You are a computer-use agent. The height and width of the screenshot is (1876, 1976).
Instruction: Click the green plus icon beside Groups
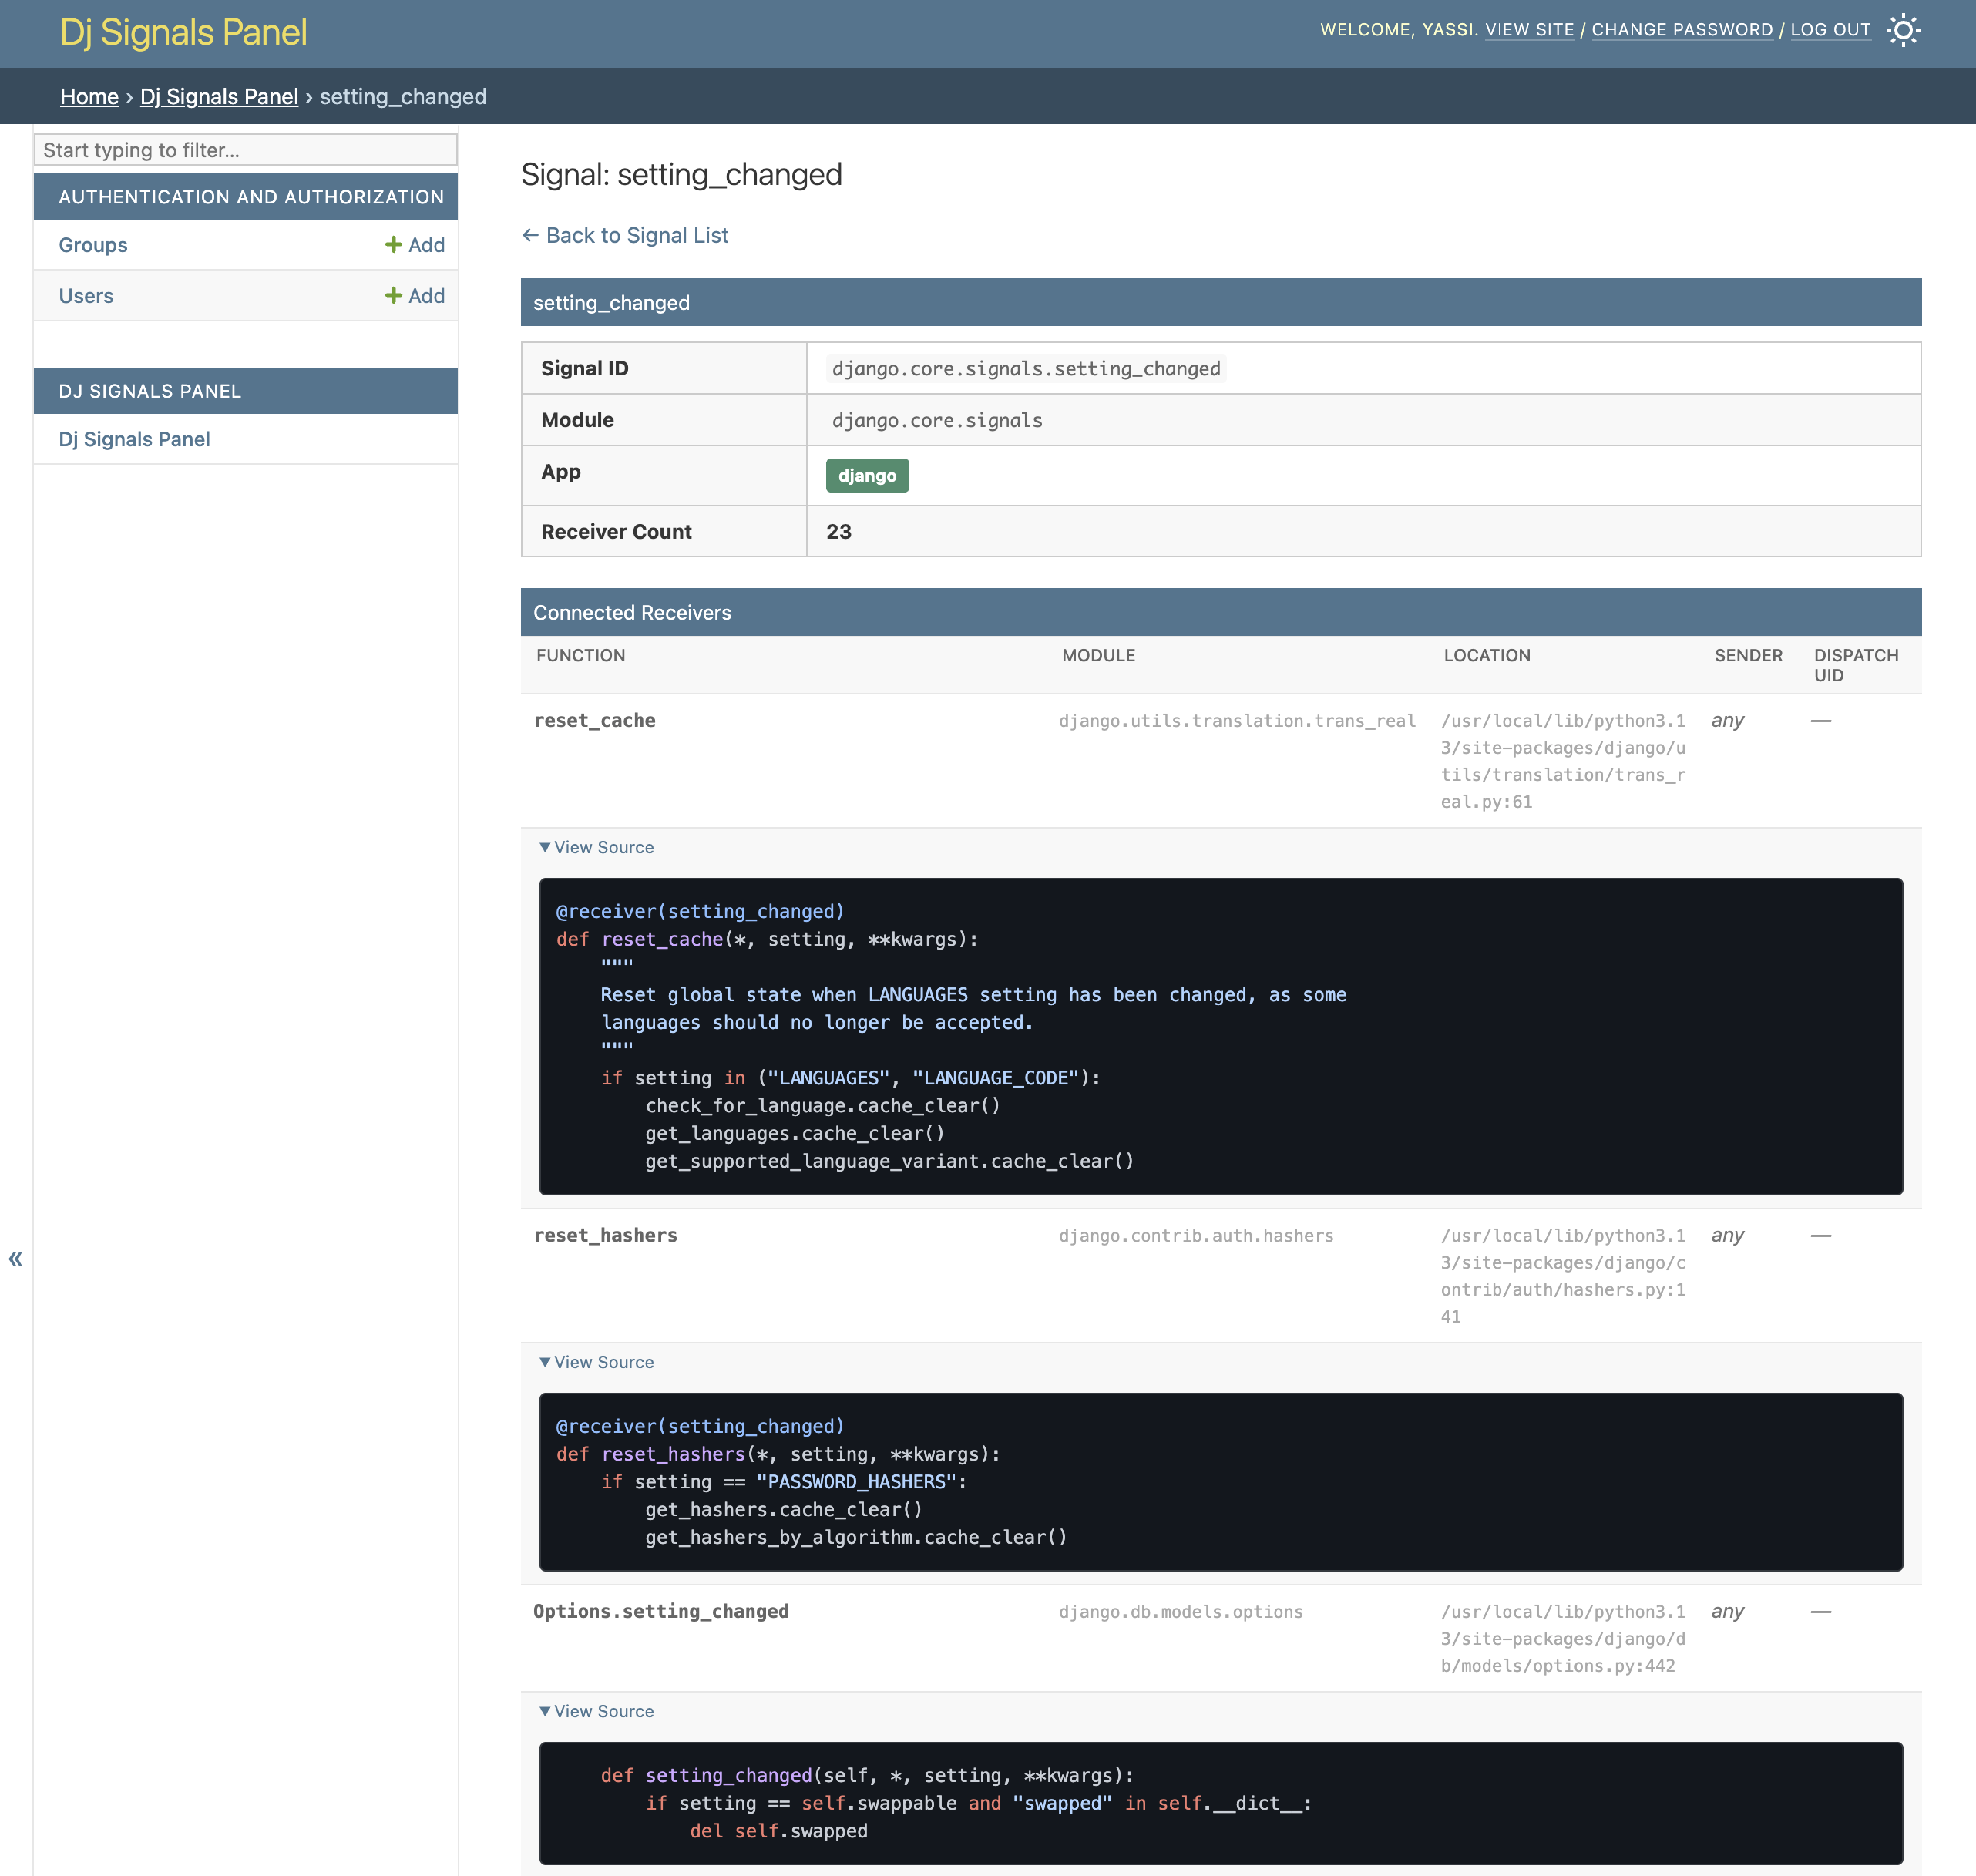[394, 245]
